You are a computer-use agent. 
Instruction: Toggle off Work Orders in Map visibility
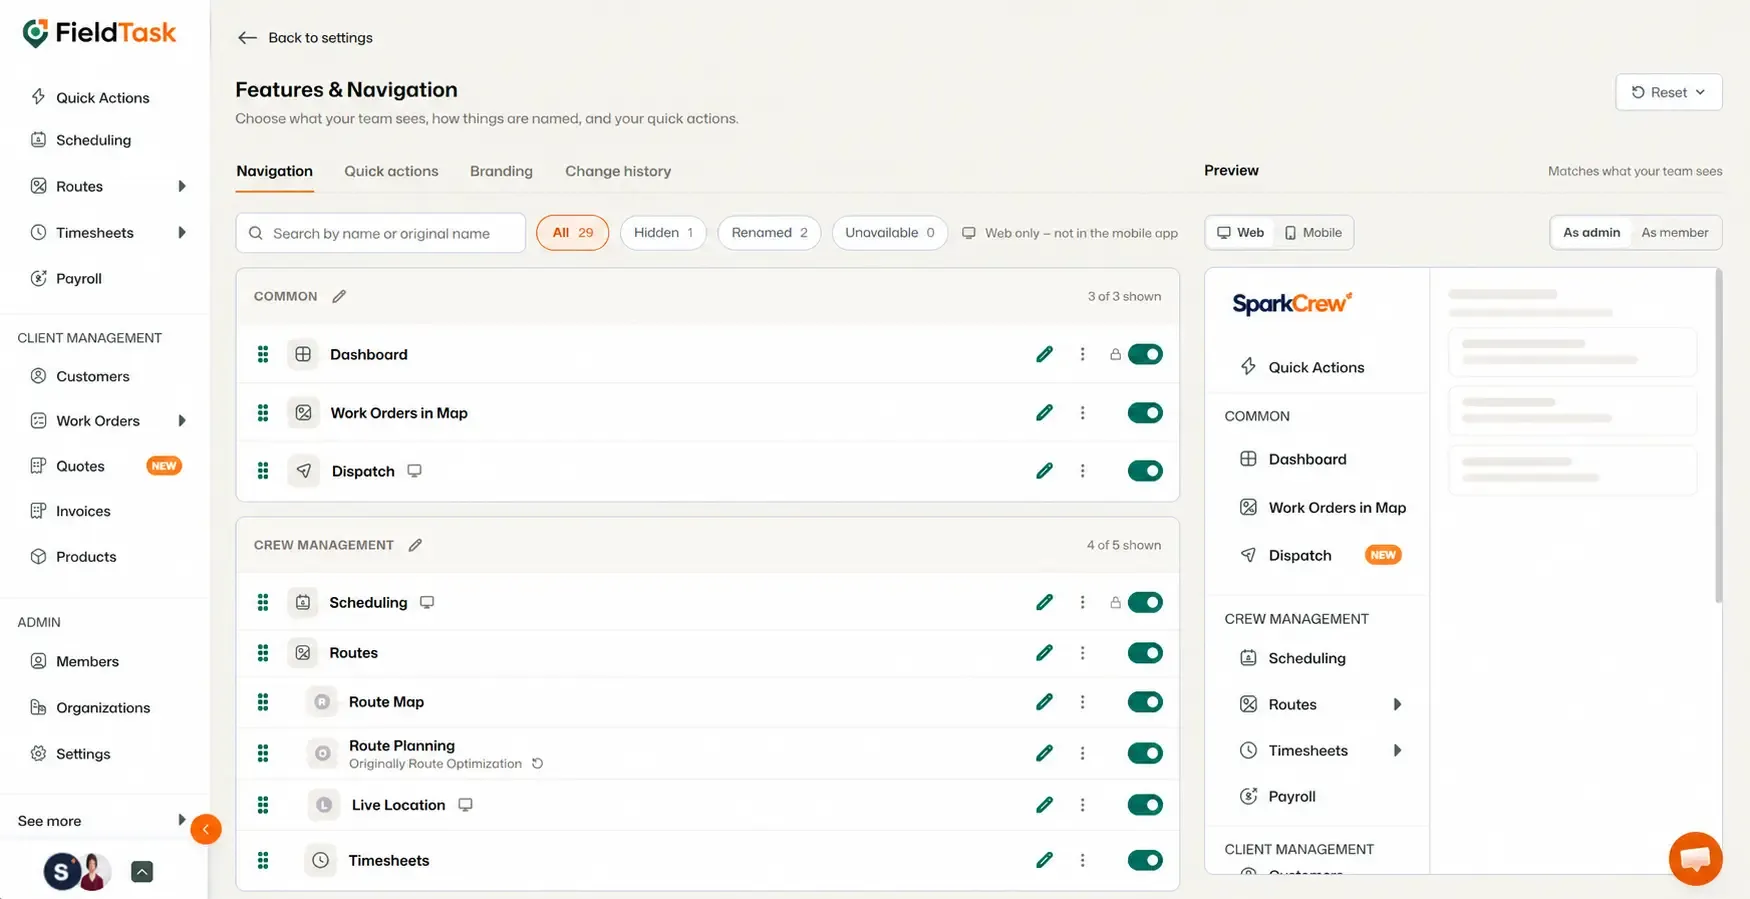(1145, 413)
